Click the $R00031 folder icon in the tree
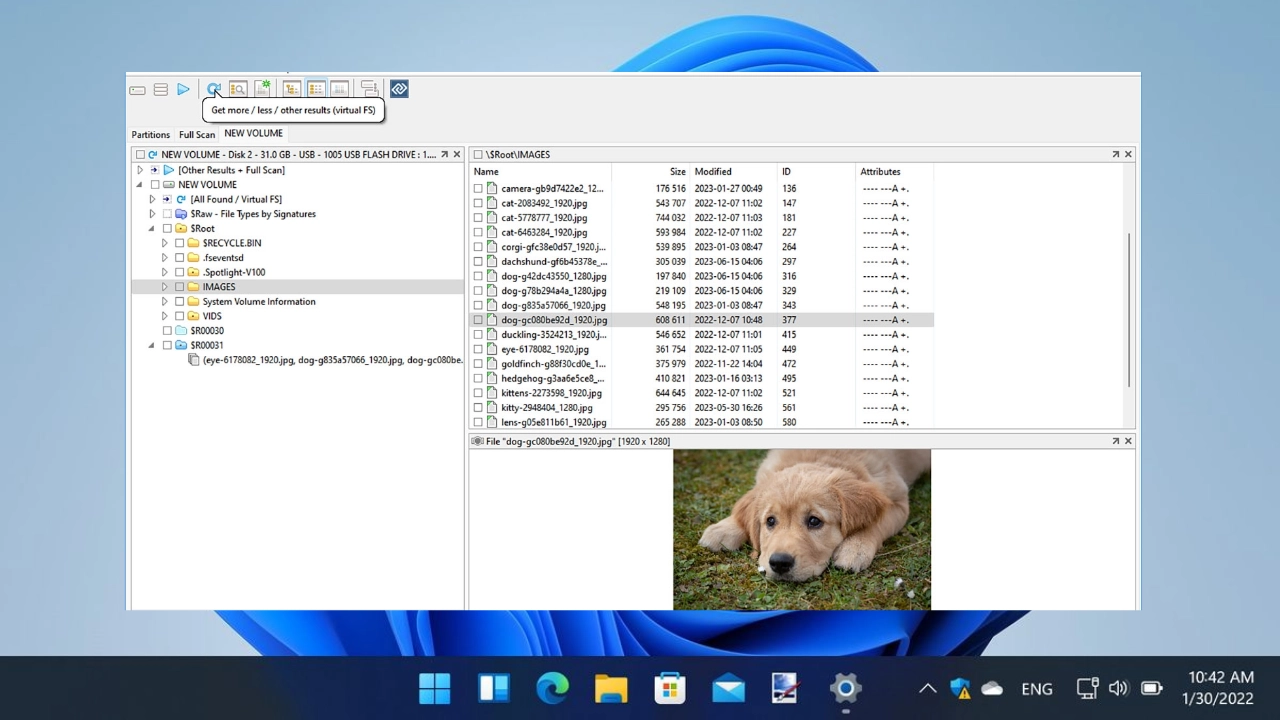This screenshot has width=1280, height=720. pos(181,345)
